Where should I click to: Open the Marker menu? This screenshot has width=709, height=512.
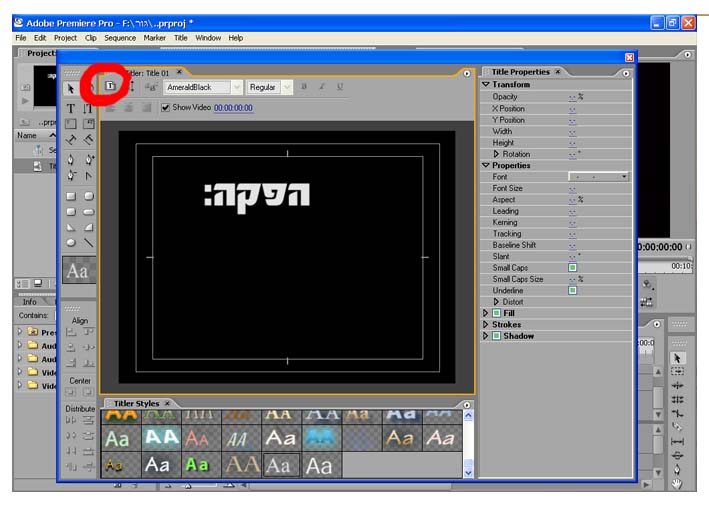tap(155, 38)
